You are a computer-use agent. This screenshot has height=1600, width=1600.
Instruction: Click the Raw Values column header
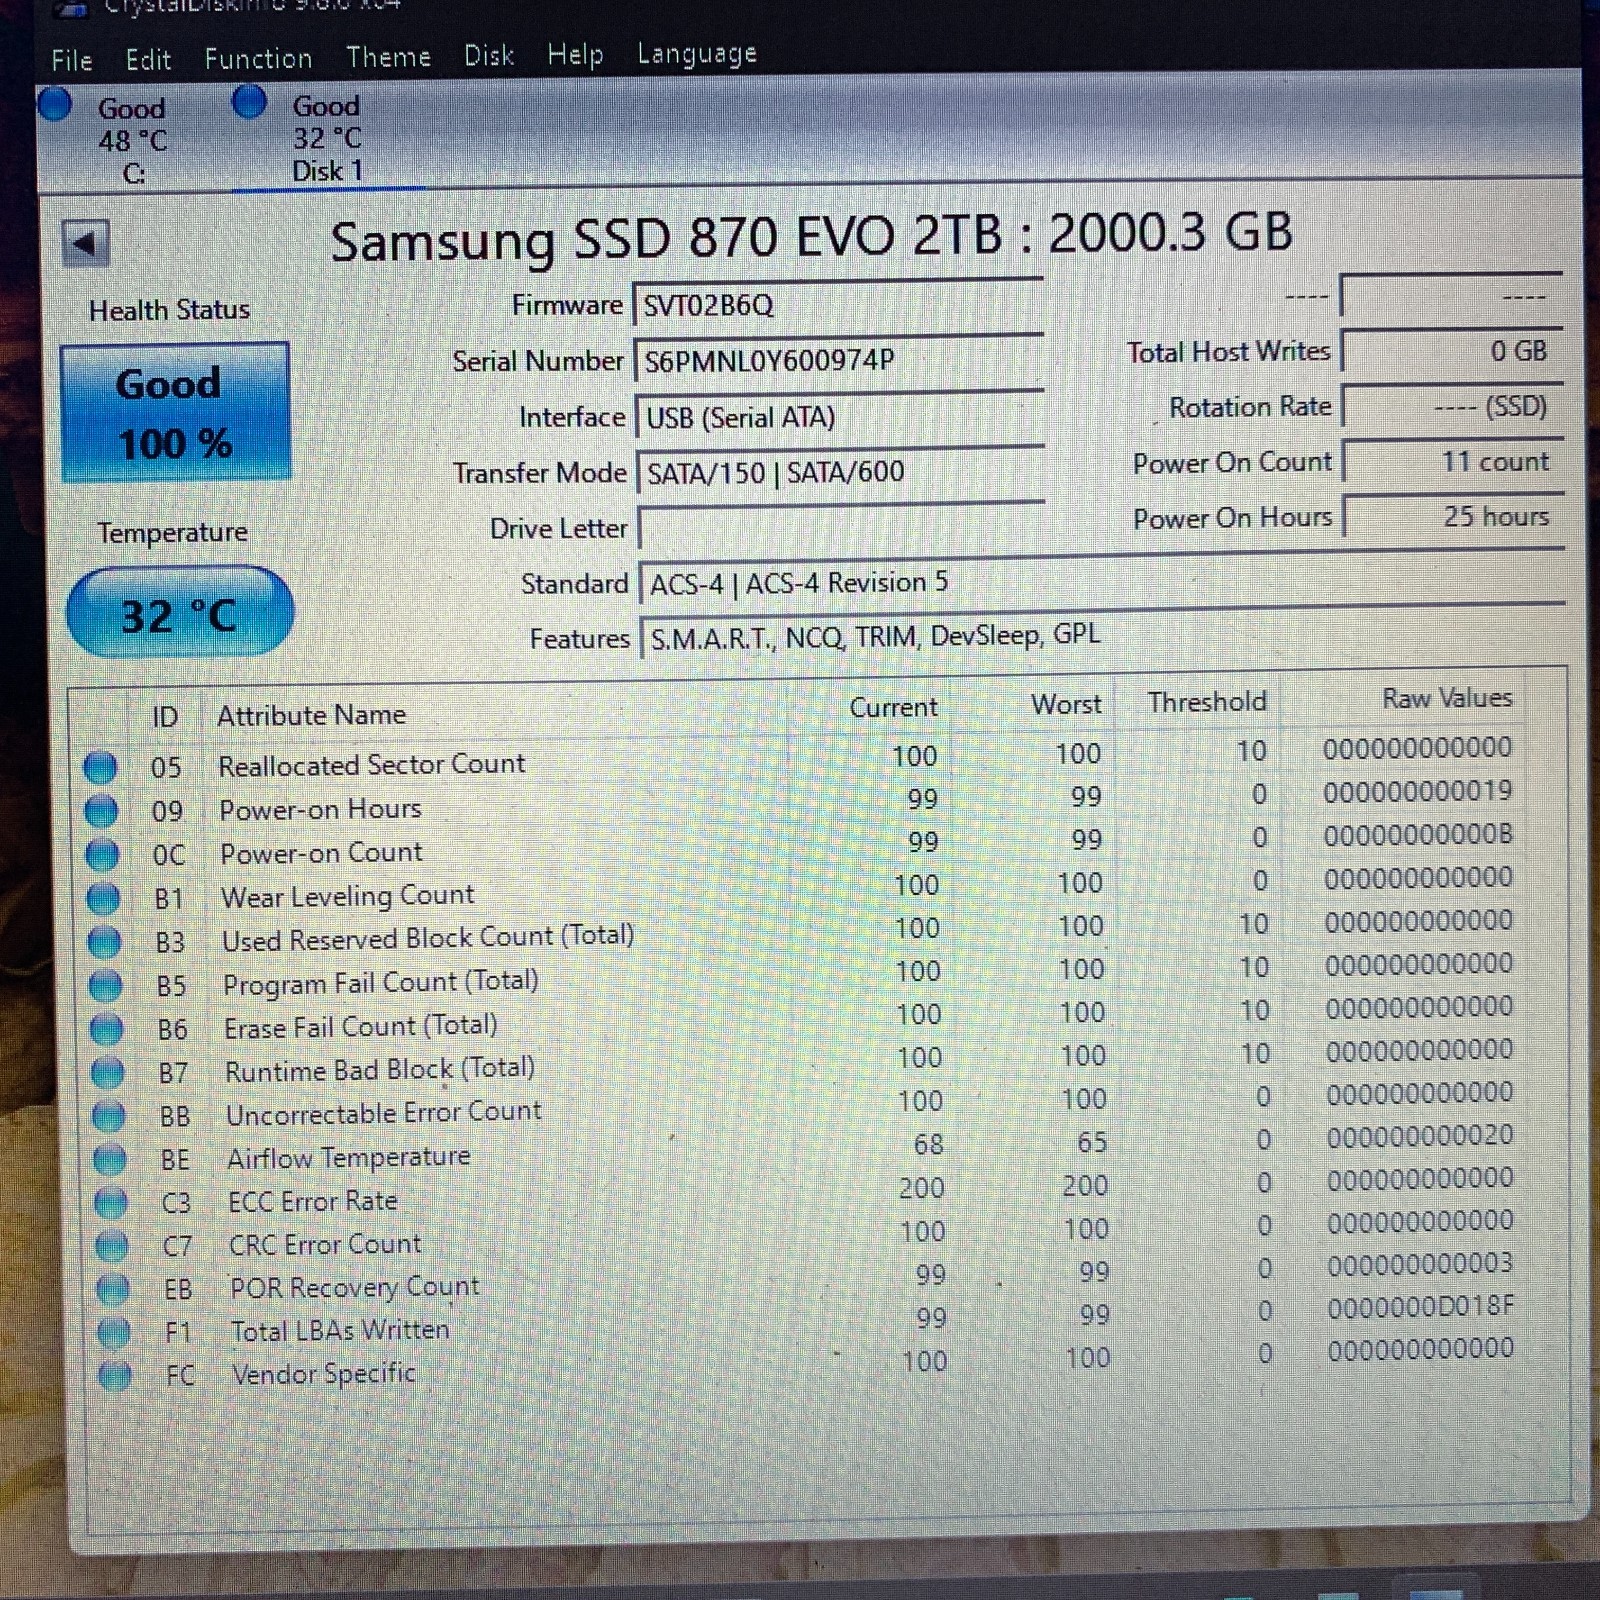tap(1446, 698)
